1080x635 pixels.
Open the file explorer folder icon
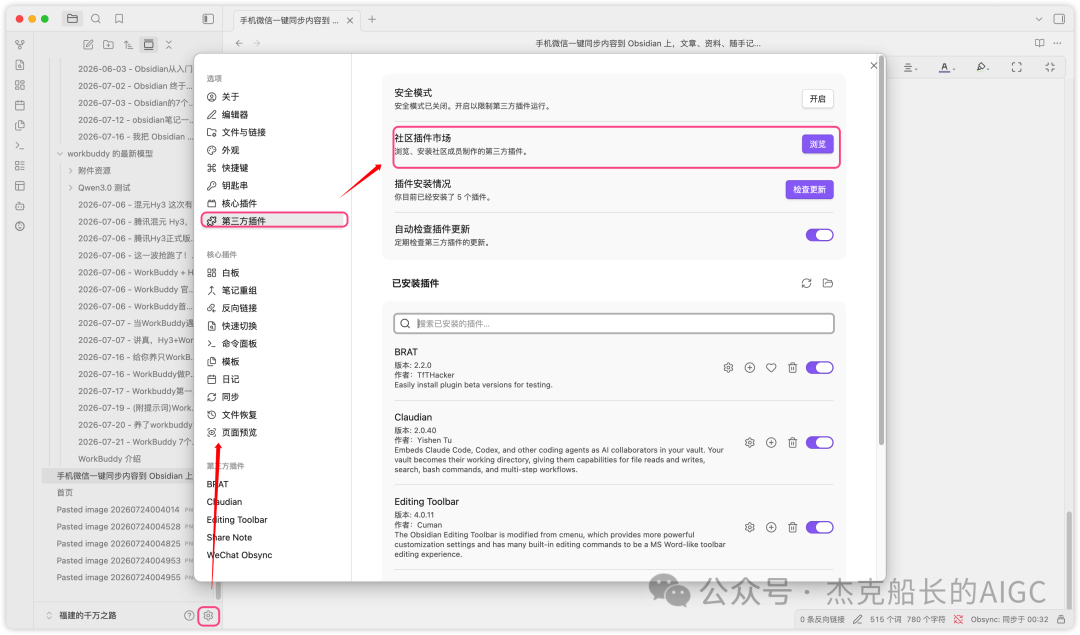click(72, 19)
